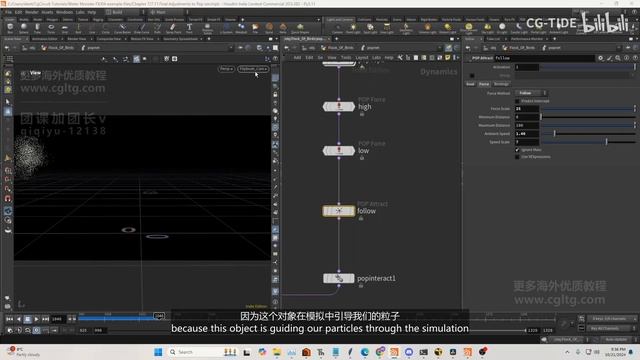640x360 pixels.
Task: Select the Spray Paint shelf tool
Action: [x=173, y=28]
